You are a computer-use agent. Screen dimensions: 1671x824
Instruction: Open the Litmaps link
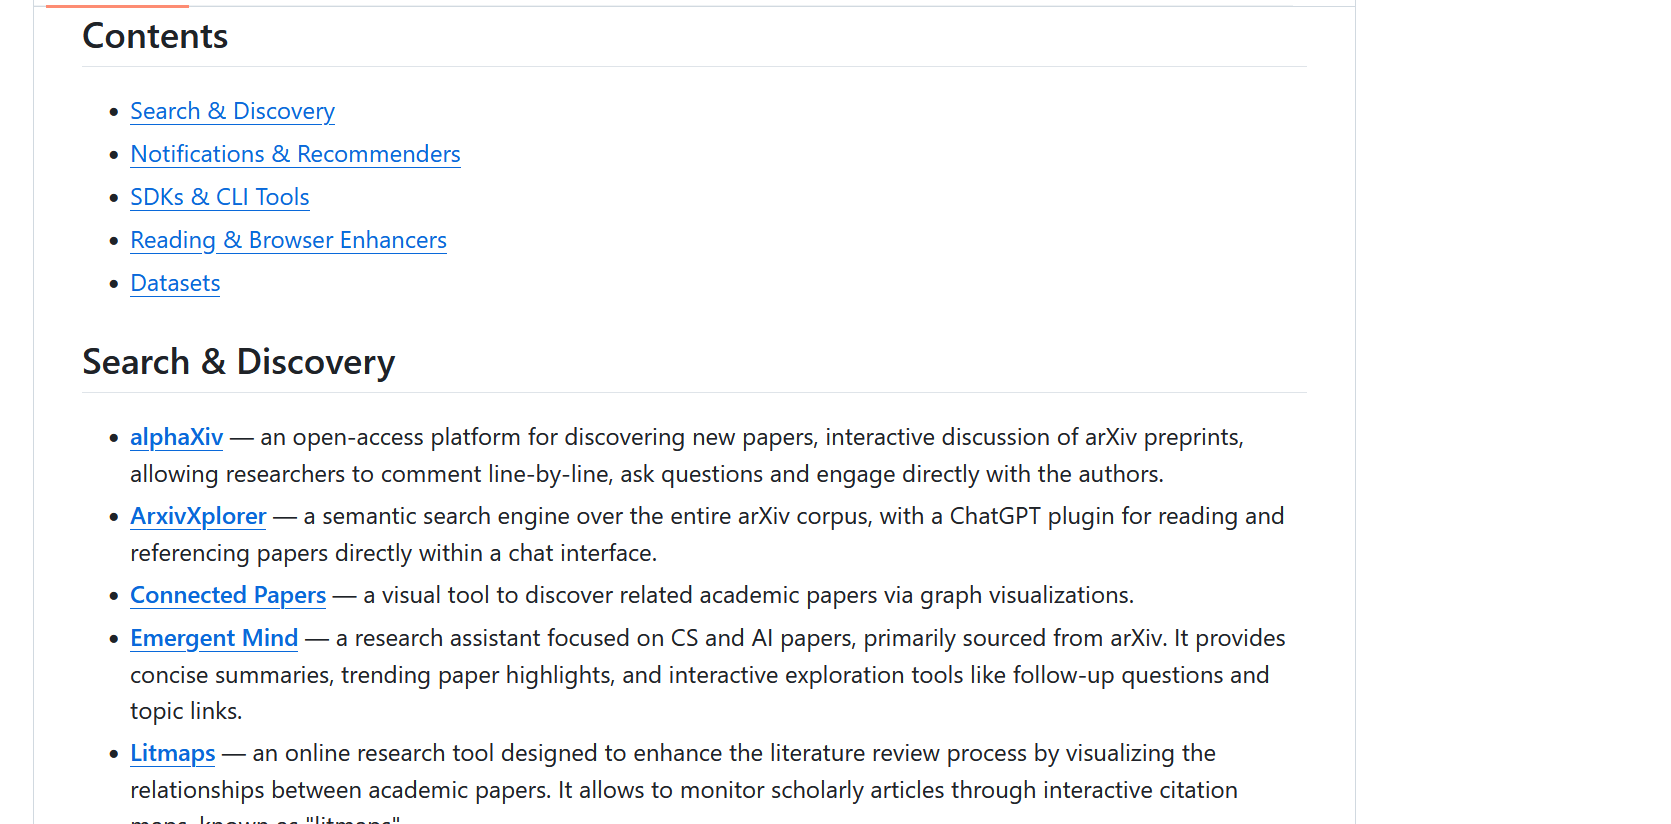click(x=172, y=753)
